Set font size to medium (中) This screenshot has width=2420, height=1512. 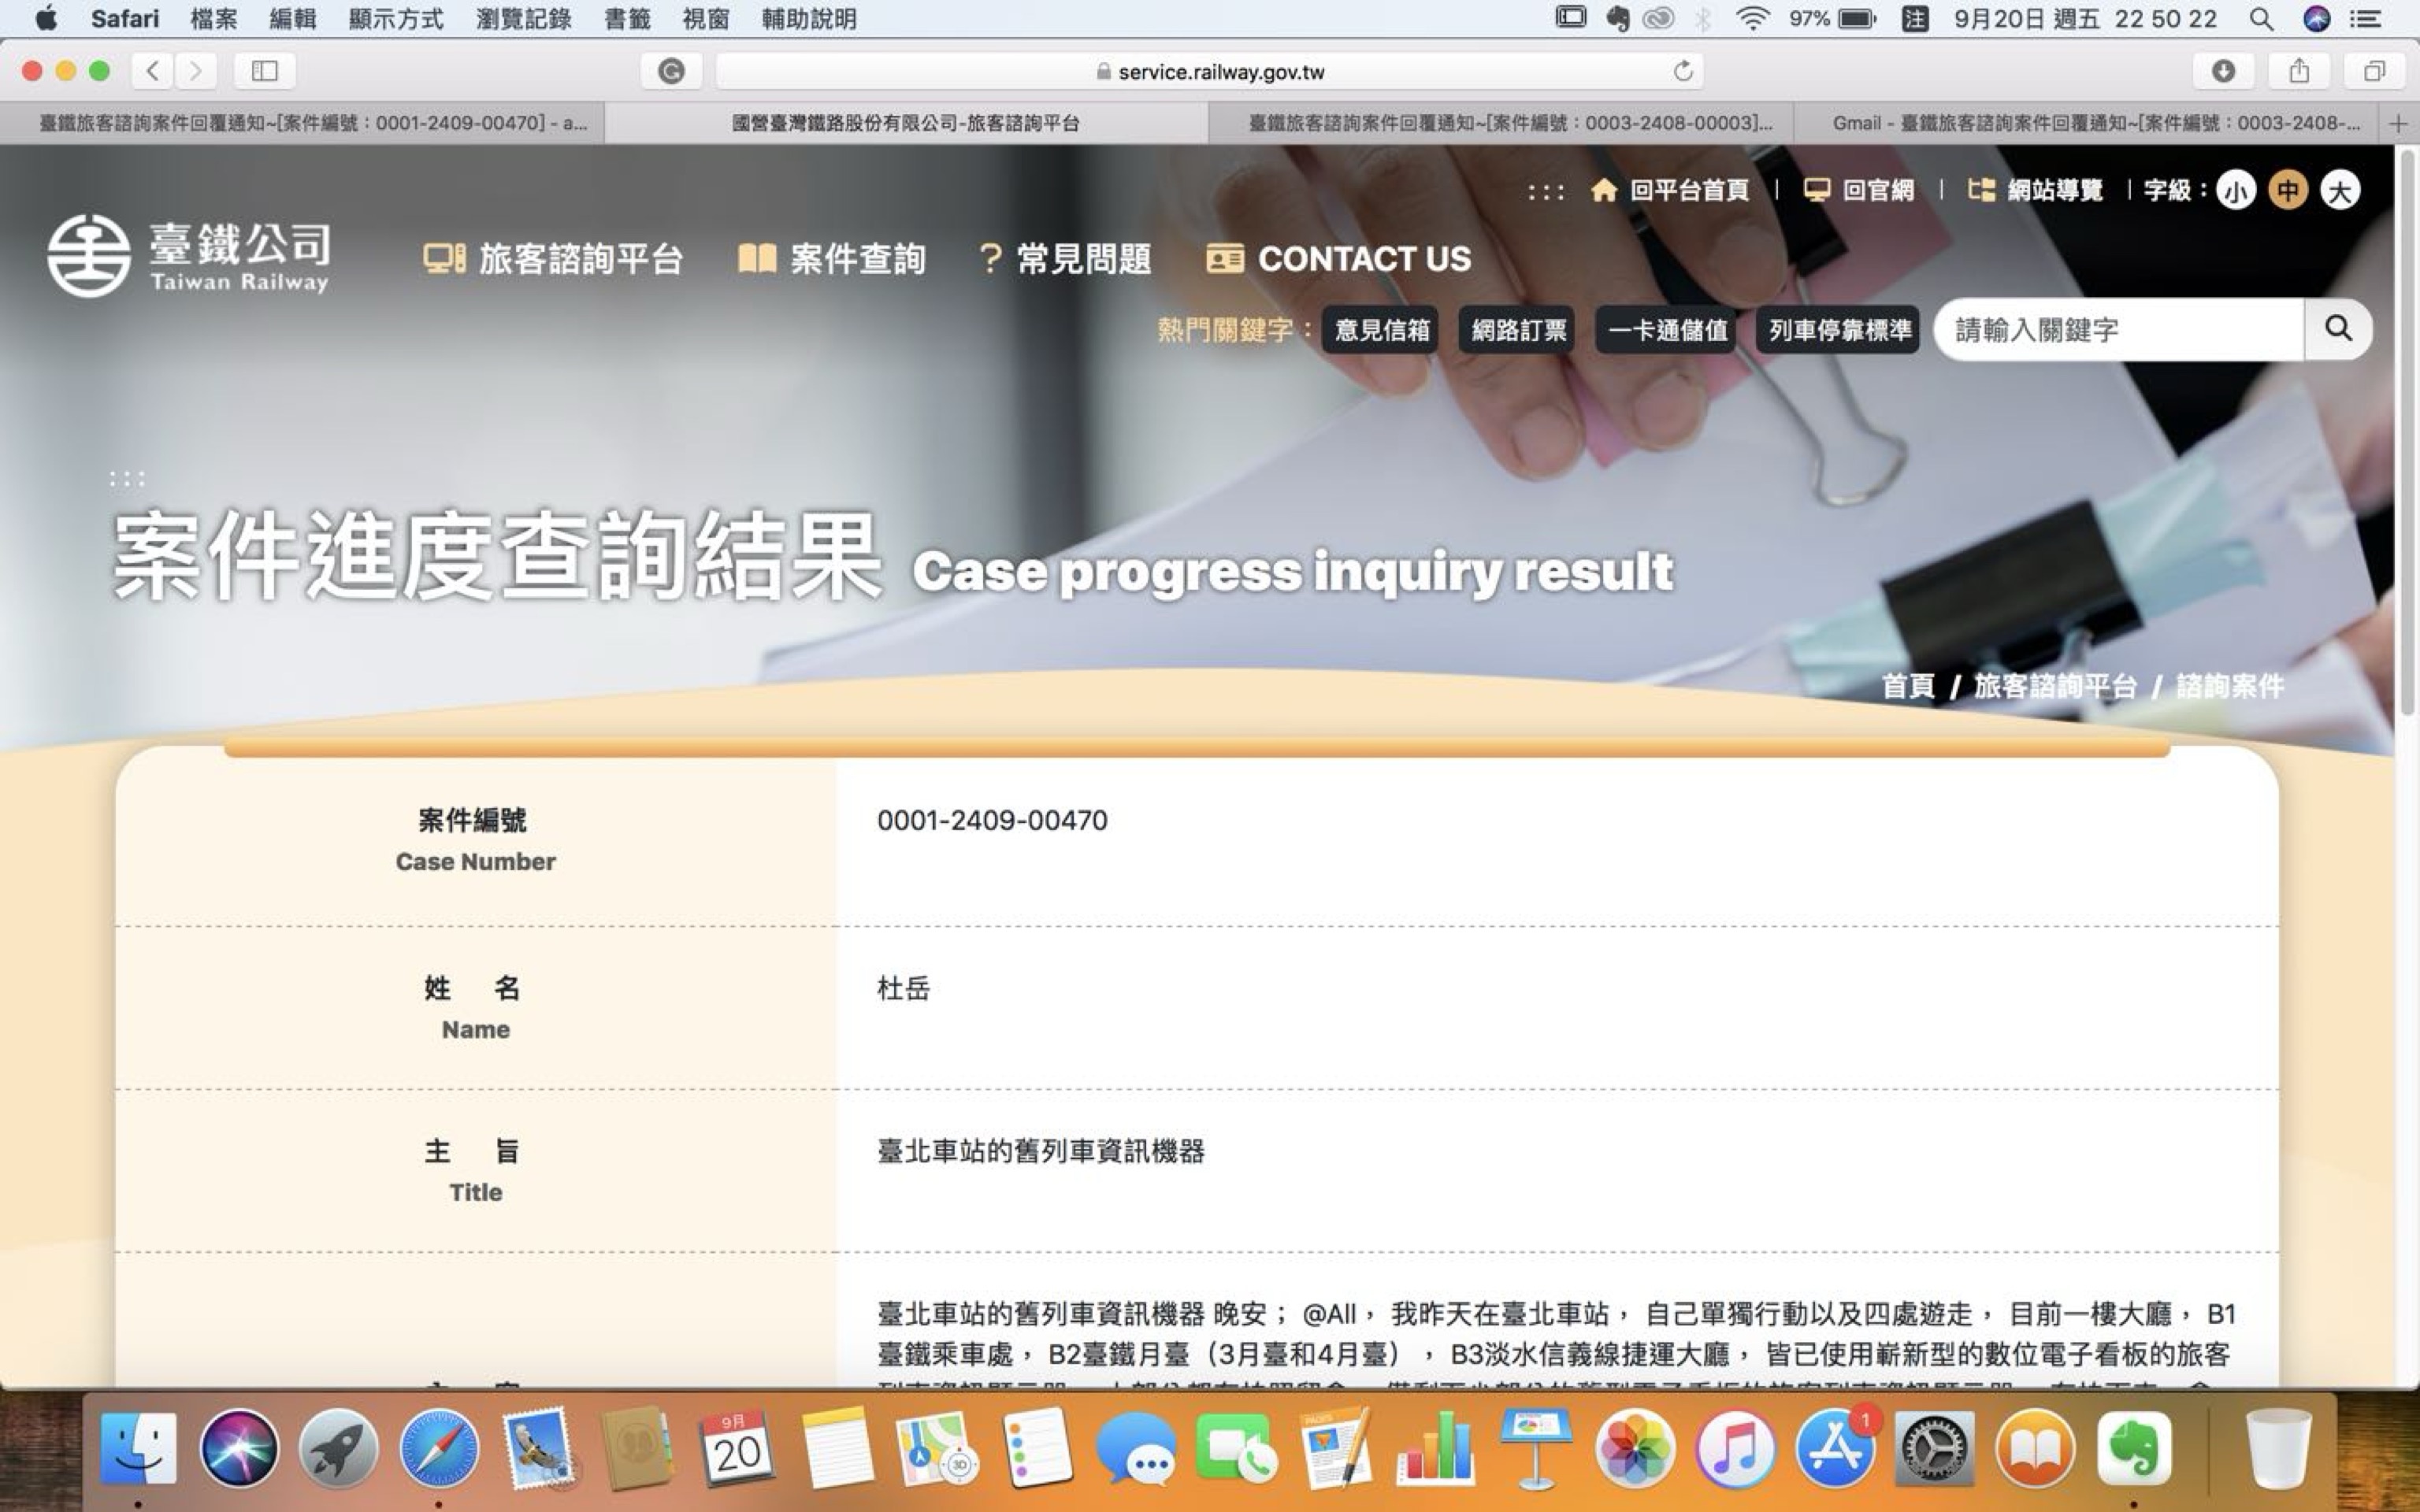(x=2288, y=190)
